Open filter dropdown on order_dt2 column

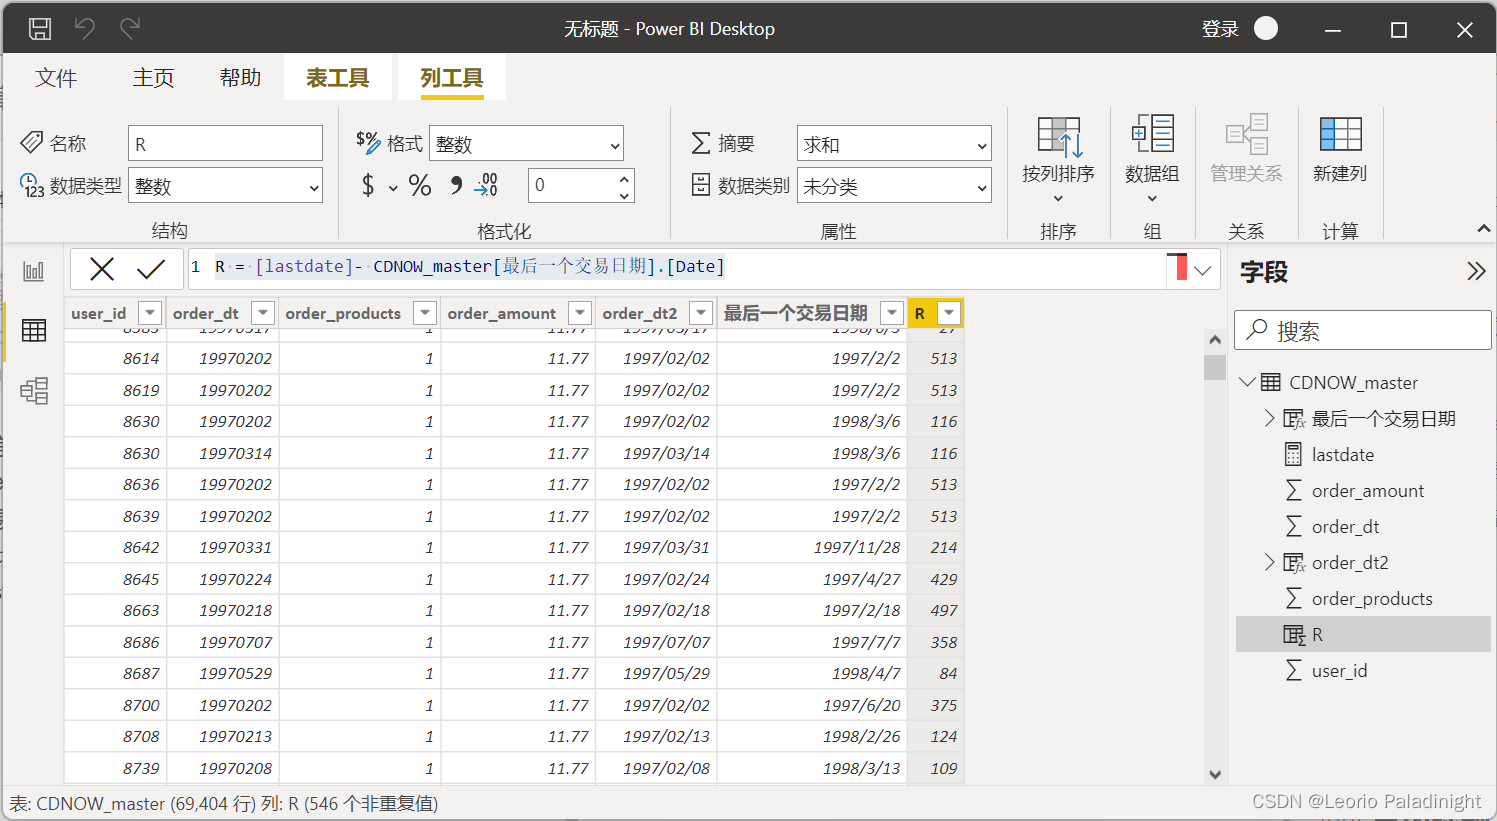pyautogui.click(x=701, y=313)
